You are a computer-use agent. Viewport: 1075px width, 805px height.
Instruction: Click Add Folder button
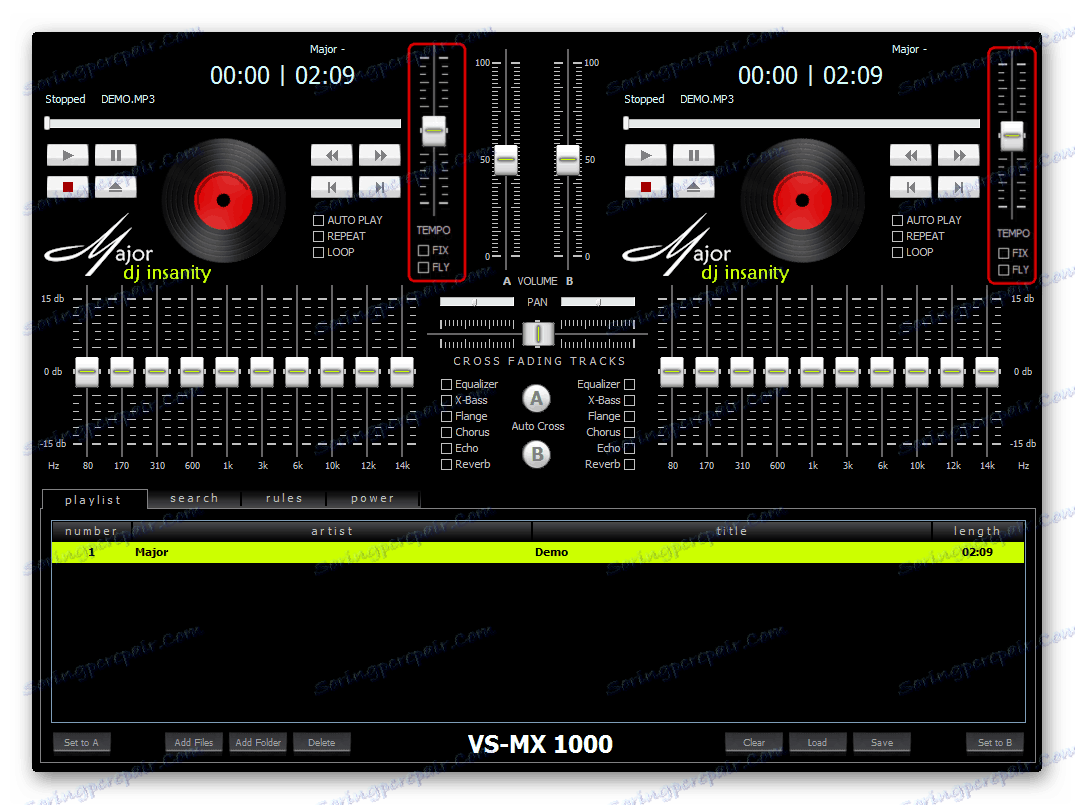pos(258,743)
